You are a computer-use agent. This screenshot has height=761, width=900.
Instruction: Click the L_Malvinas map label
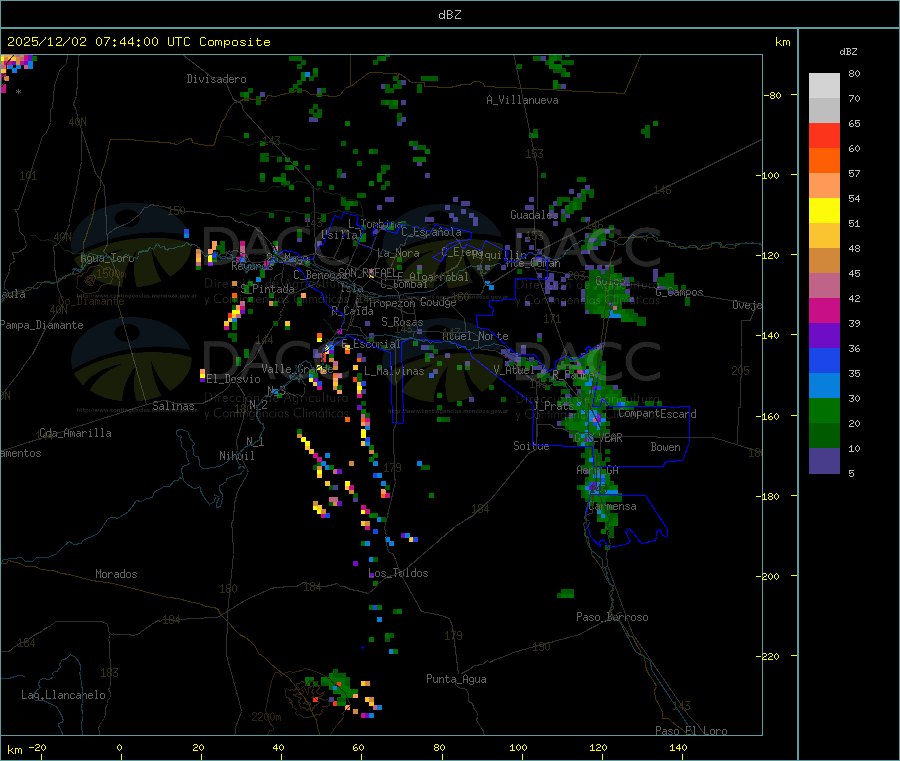point(394,371)
